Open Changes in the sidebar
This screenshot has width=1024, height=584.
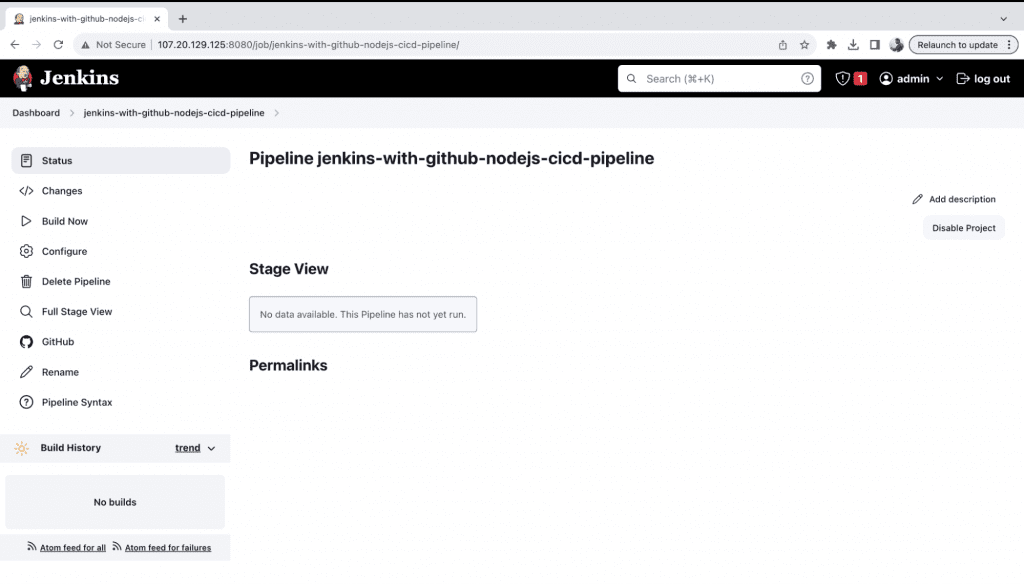[121, 191]
